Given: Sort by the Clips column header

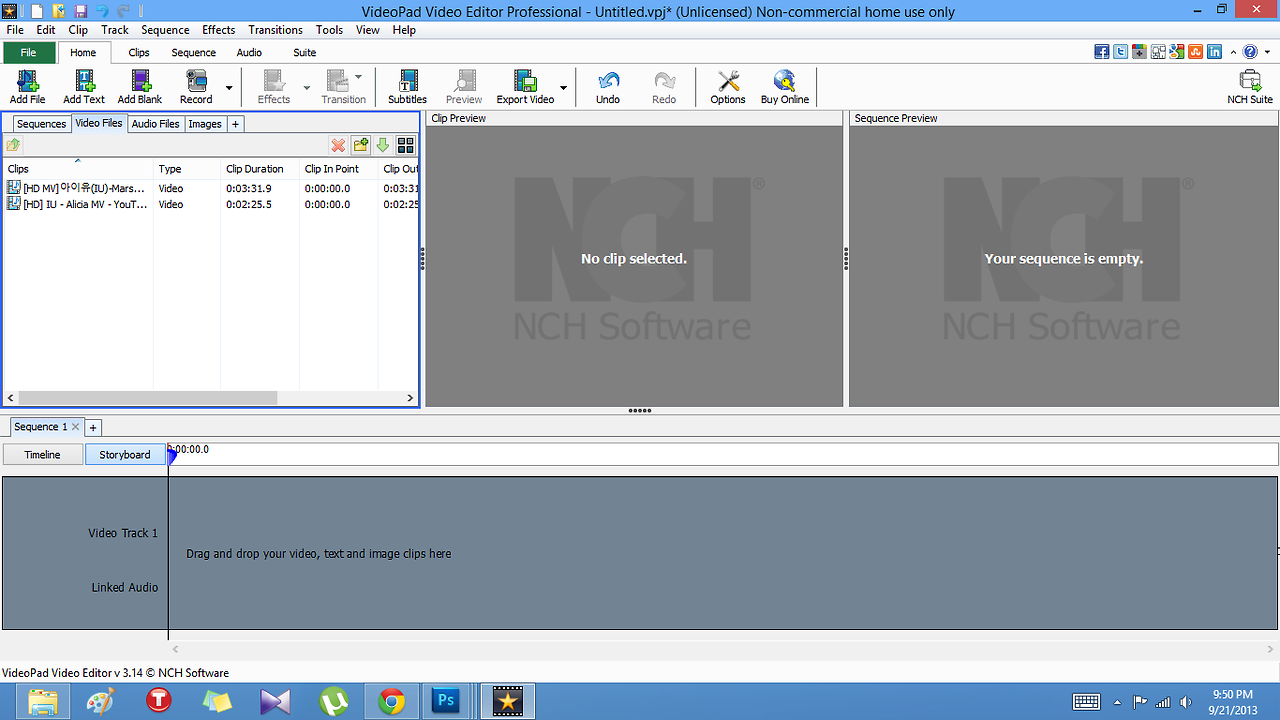Looking at the screenshot, I should pyautogui.click(x=78, y=169).
